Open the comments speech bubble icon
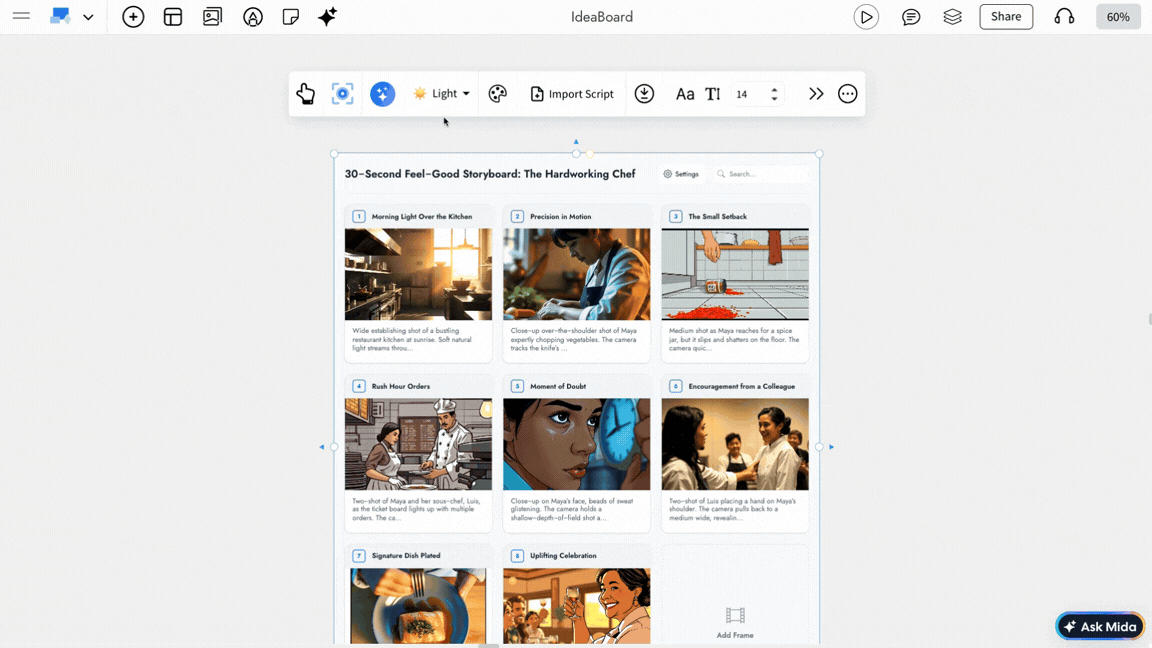This screenshot has height=648, width=1152. (911, 17)
